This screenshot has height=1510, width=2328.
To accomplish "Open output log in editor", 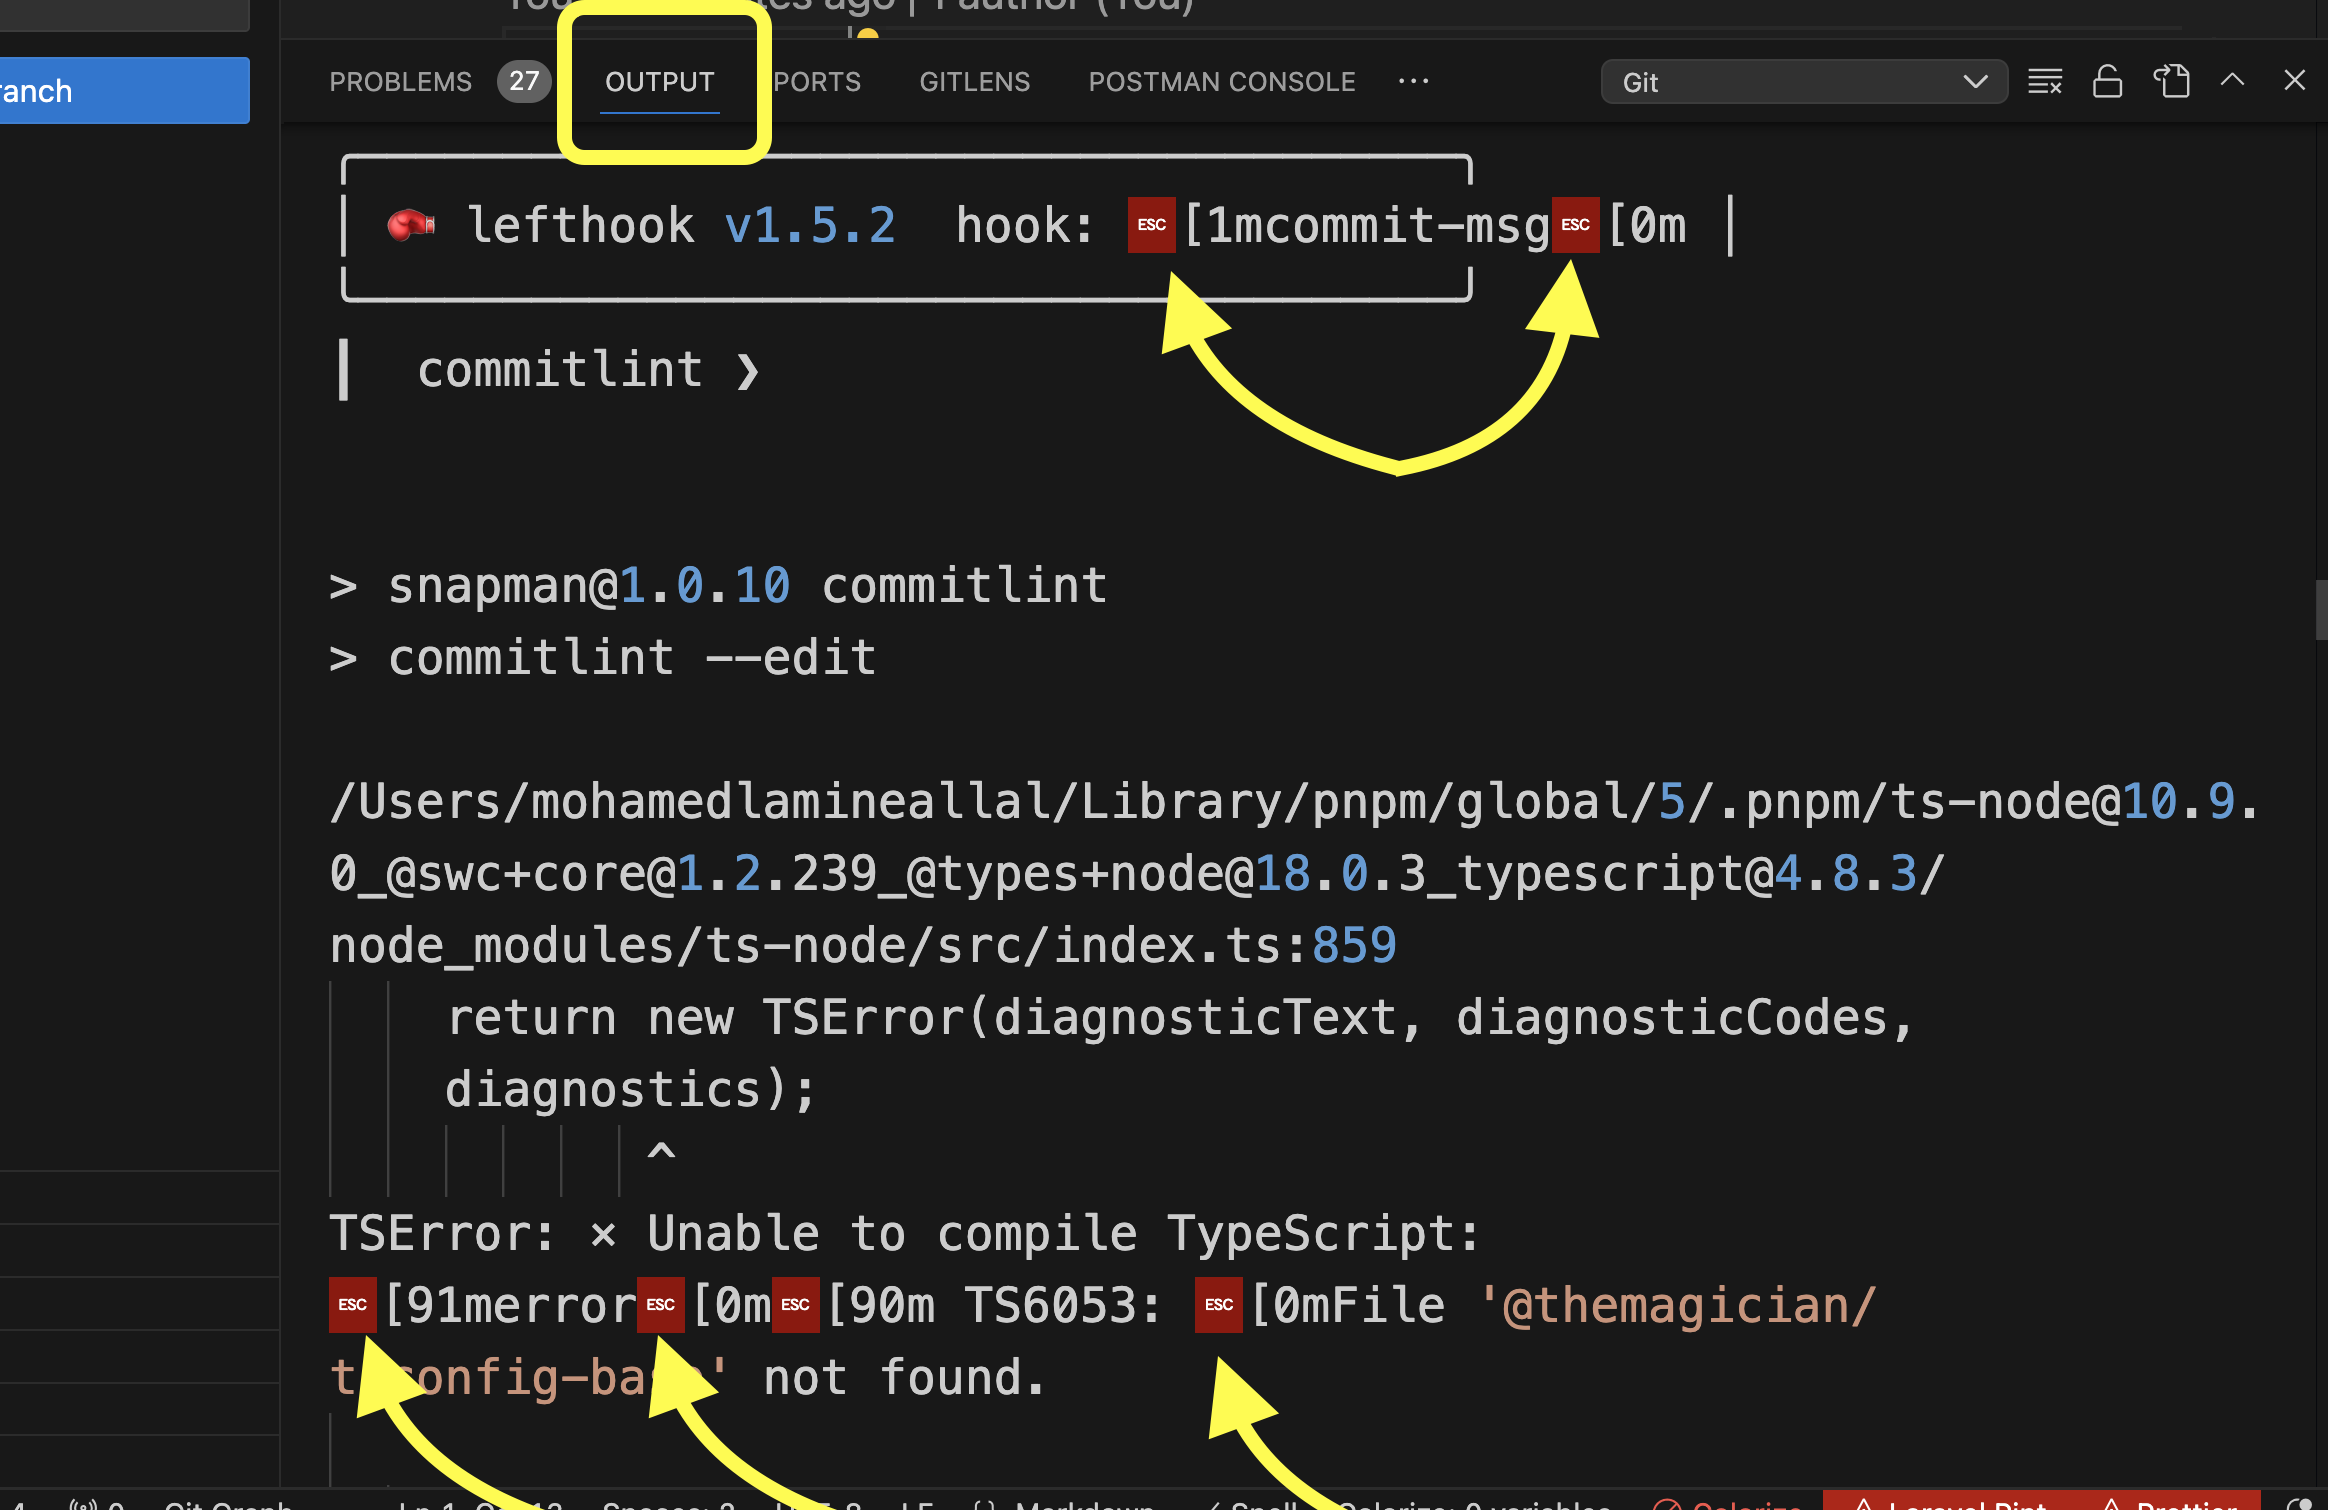I will pyautogui.click(x=2171, y=82).
